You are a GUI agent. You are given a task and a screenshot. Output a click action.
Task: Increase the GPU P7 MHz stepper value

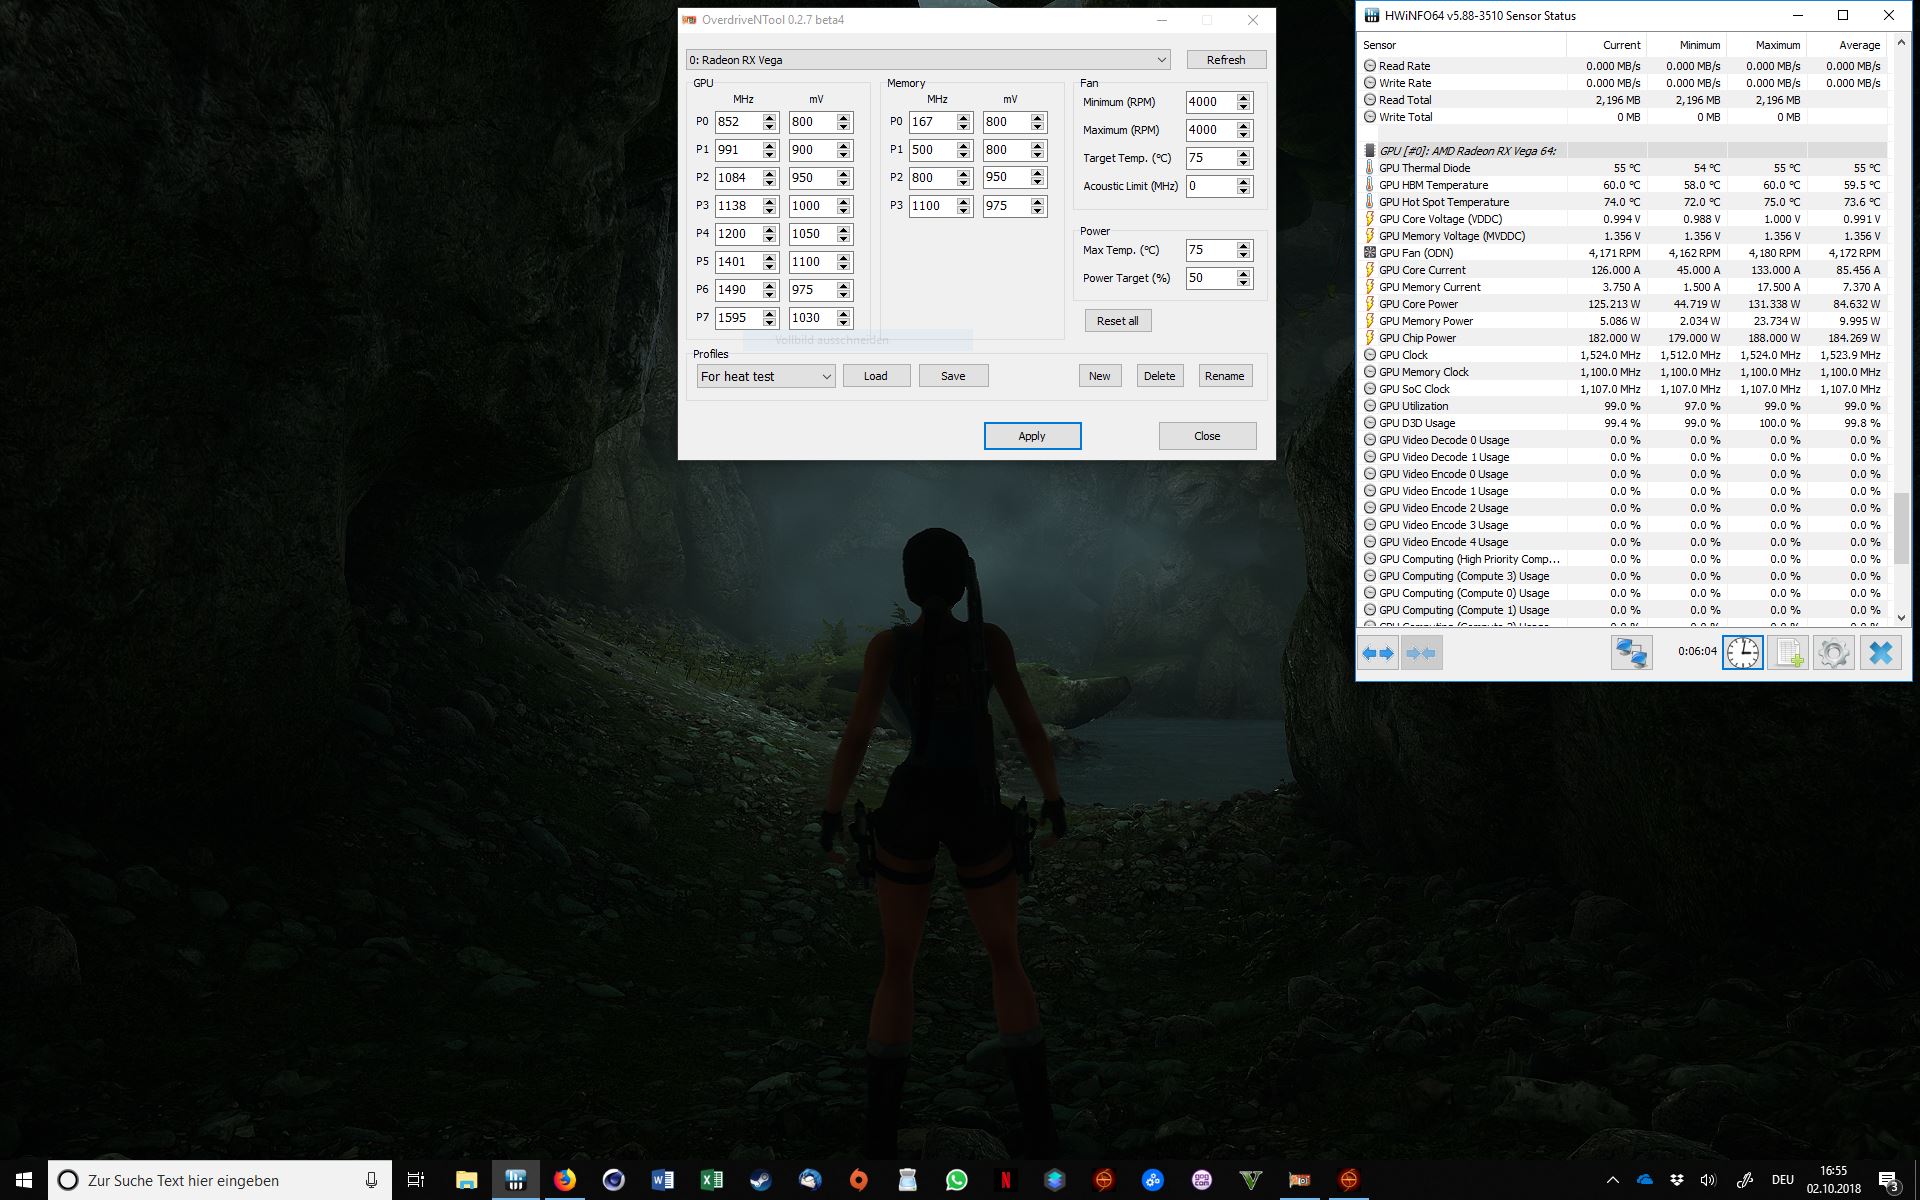pos(770,313)
